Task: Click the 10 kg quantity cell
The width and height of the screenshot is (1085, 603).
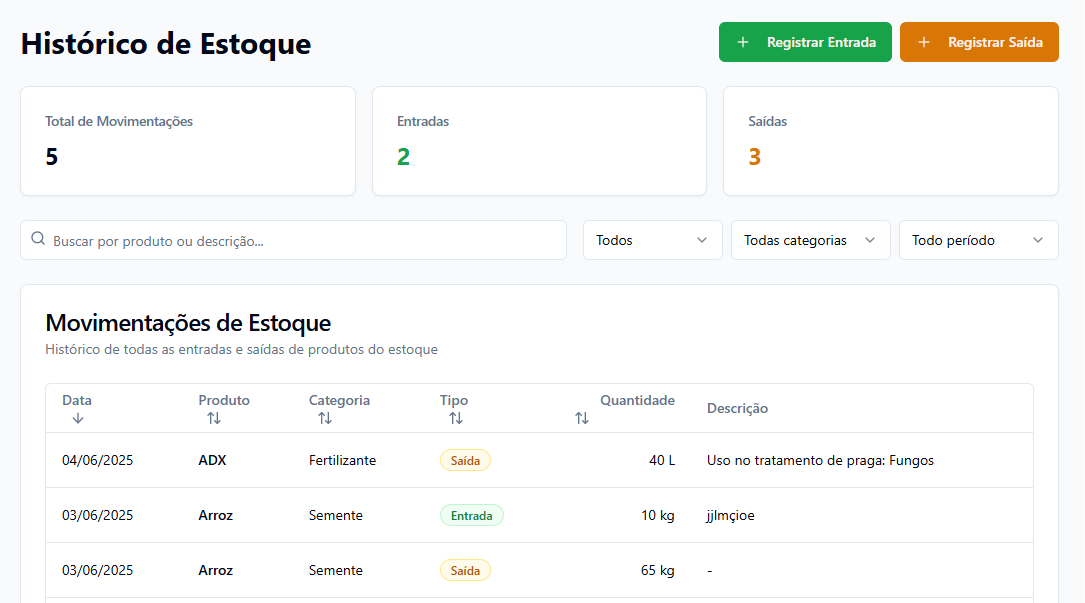Action: [x=657, y=516]
